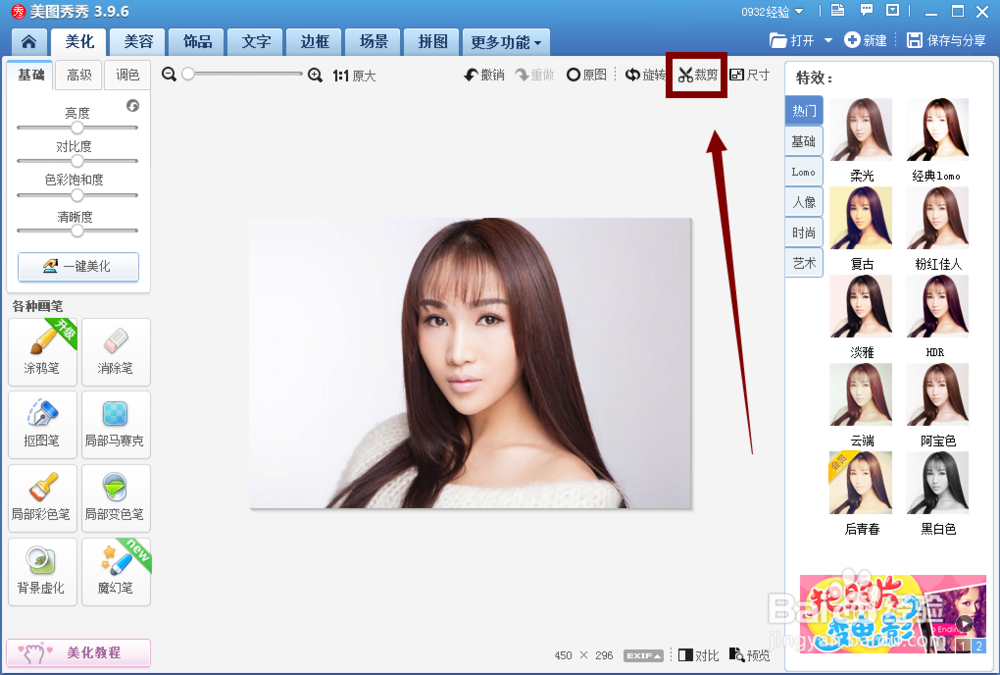1000x675 pixels.
Task: Select the 局部马赛克 mosaic tool
Action: (x=115, y=425)
